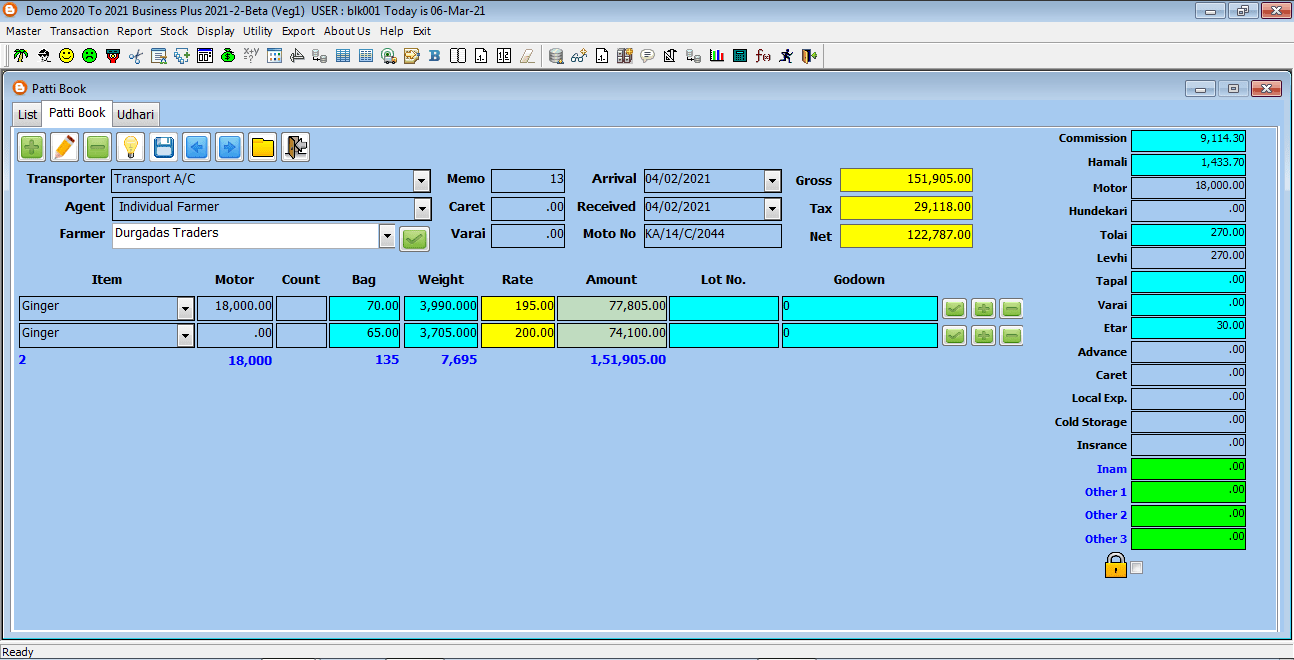Switch to the Udhari tab

(135, 115)
